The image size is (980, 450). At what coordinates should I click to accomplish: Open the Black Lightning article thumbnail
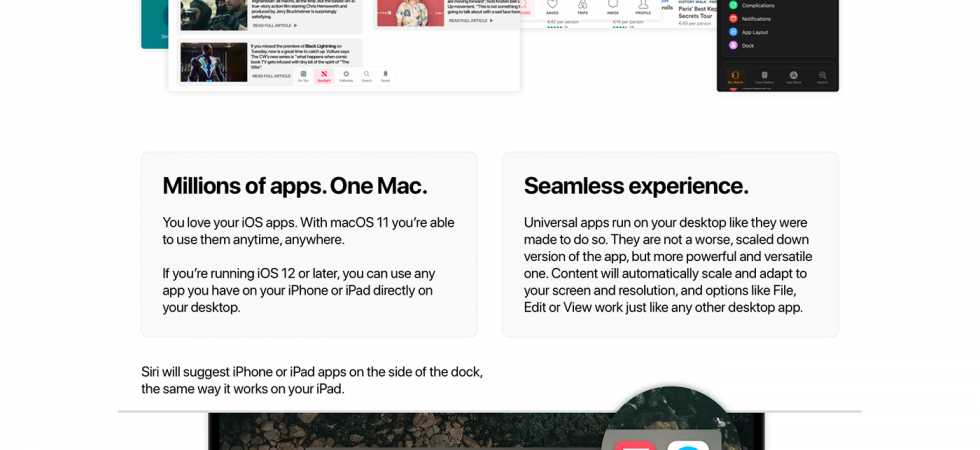tap(214, 62)
